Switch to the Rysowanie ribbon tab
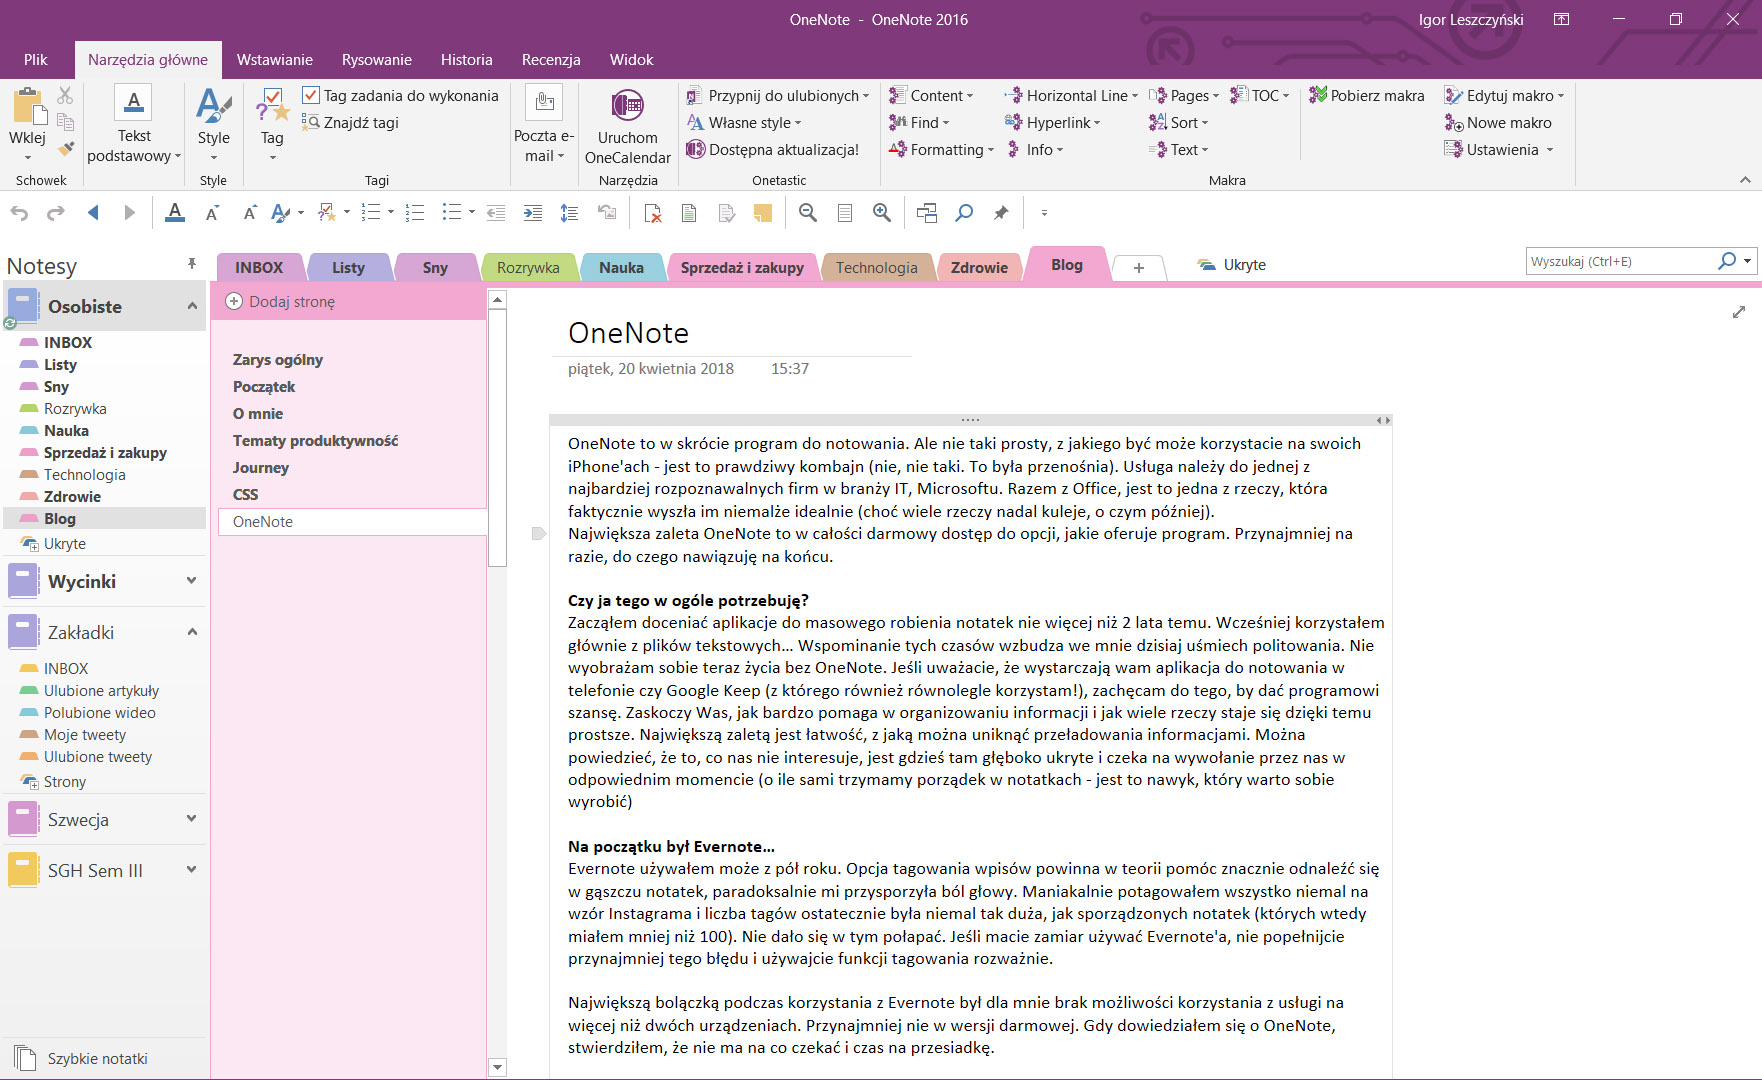The height and width of the screenshot is (1080, 1762). [x=377, y=59]
